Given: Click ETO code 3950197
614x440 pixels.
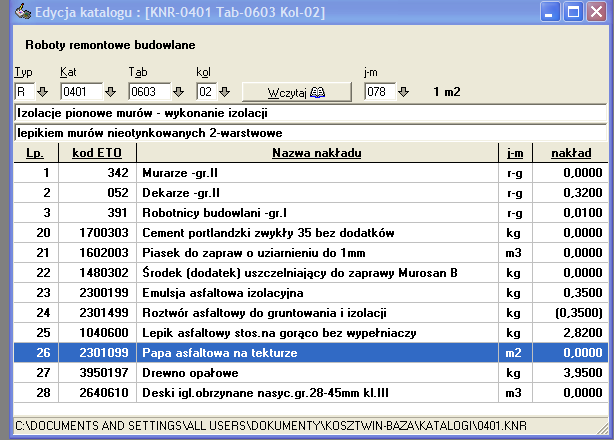Looking at the screenshot, I should (x=104, y=373).
